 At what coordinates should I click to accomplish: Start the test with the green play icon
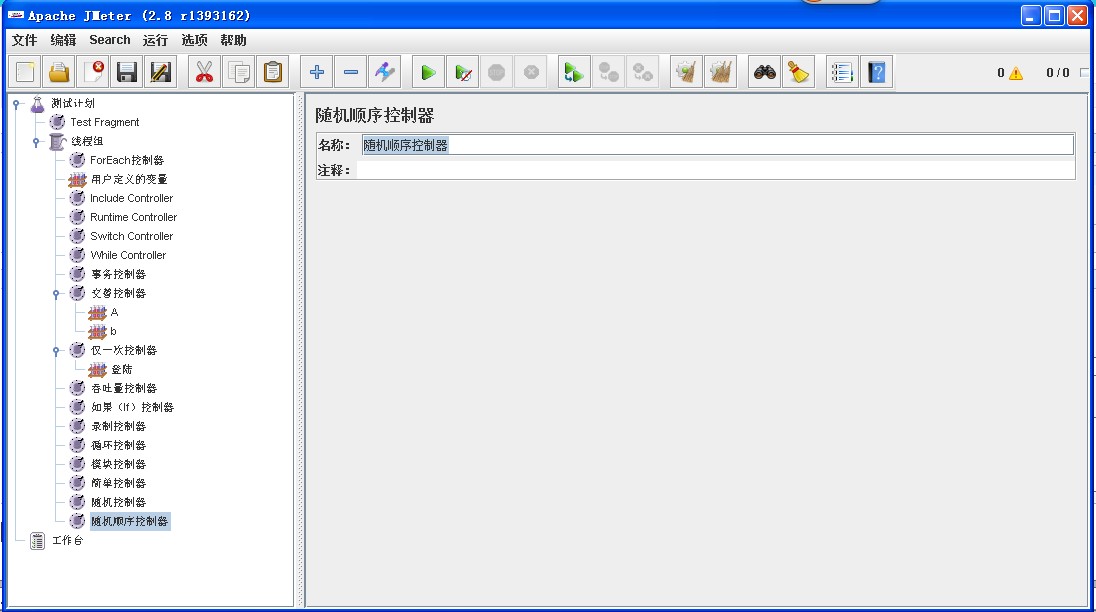click(428, 72)
